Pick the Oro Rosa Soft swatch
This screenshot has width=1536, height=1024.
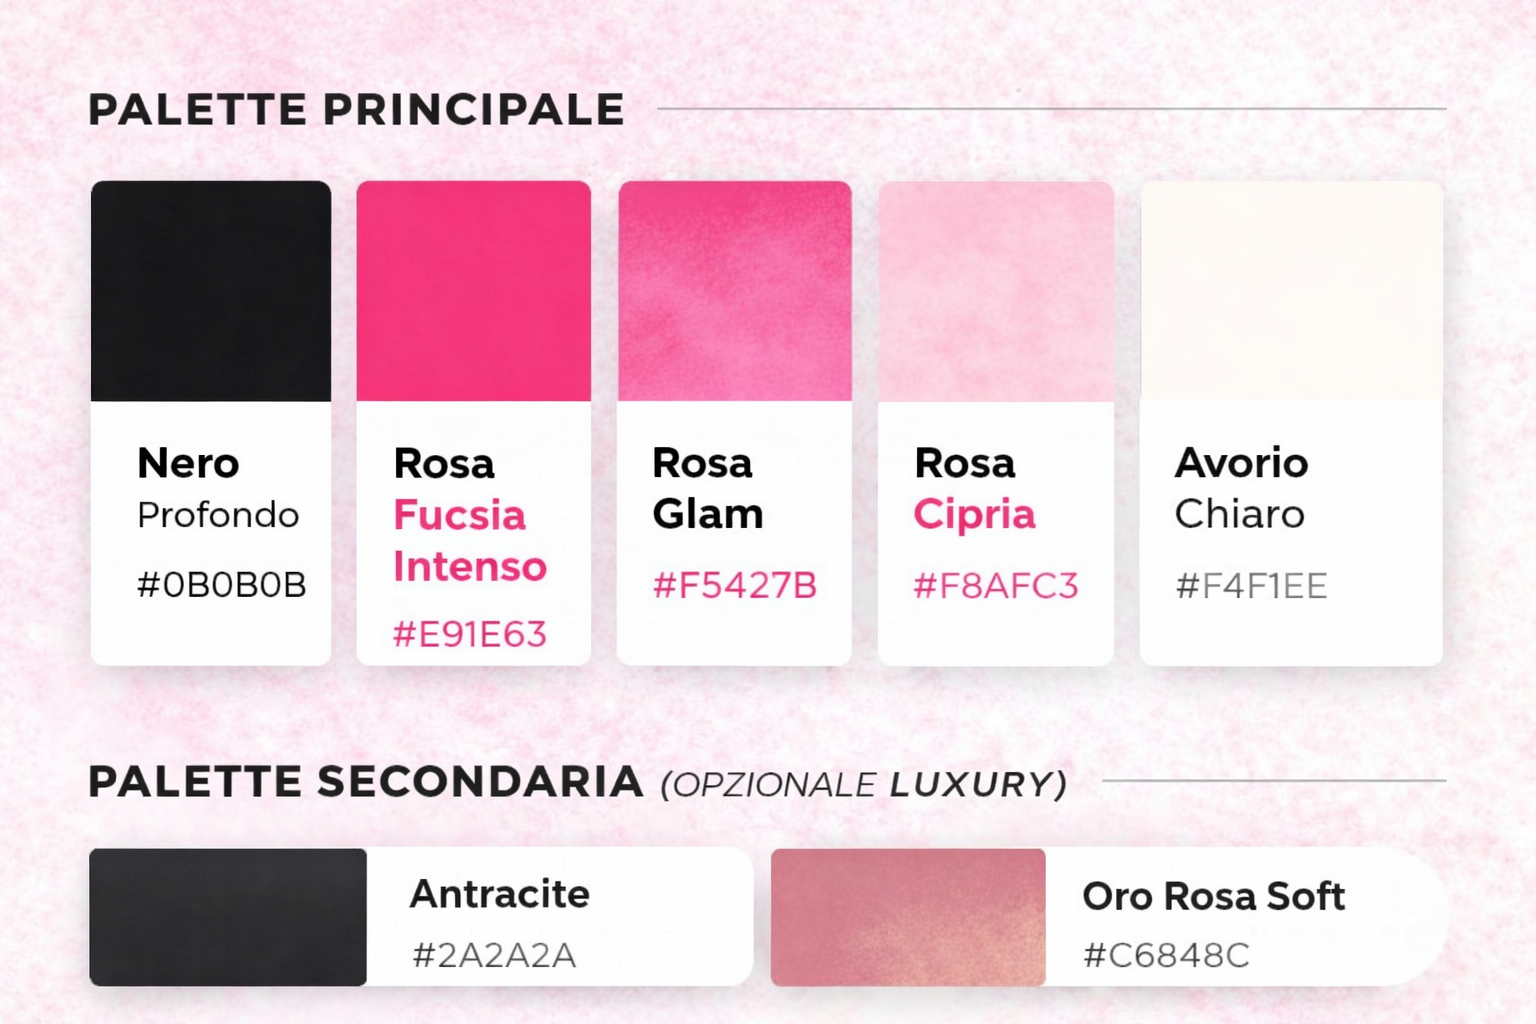908,917
